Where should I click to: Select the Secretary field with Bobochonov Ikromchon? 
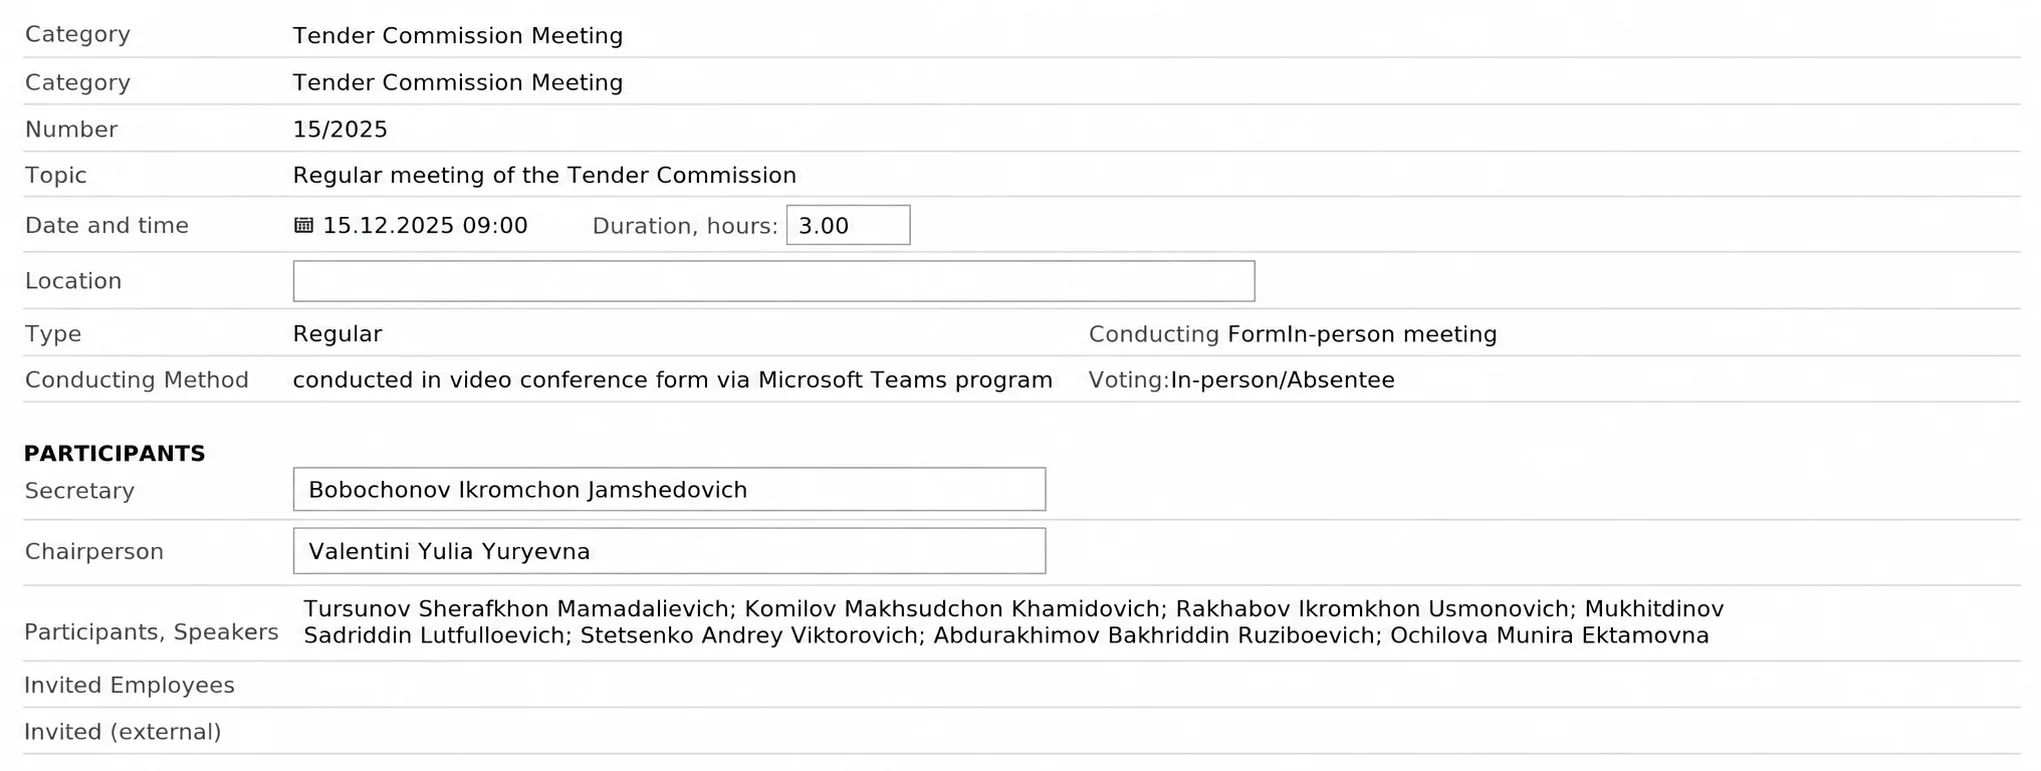point(669,489)
